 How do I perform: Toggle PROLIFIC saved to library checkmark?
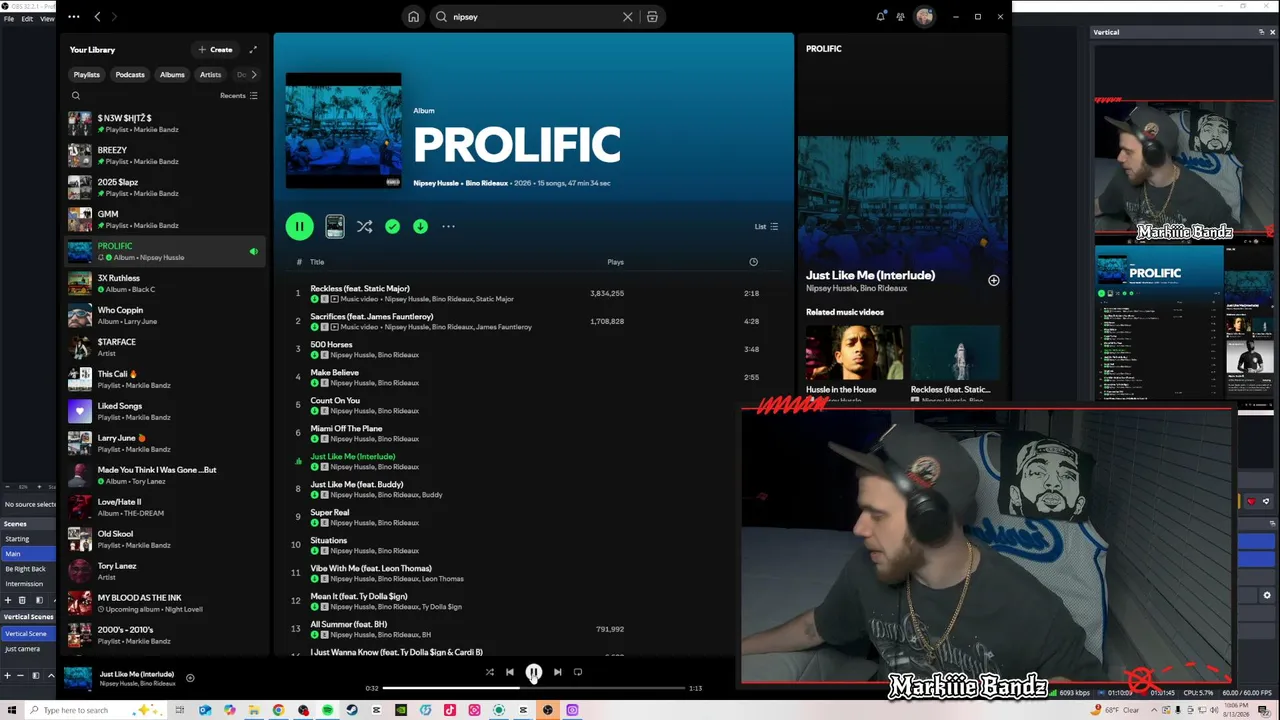pos(392,227)
